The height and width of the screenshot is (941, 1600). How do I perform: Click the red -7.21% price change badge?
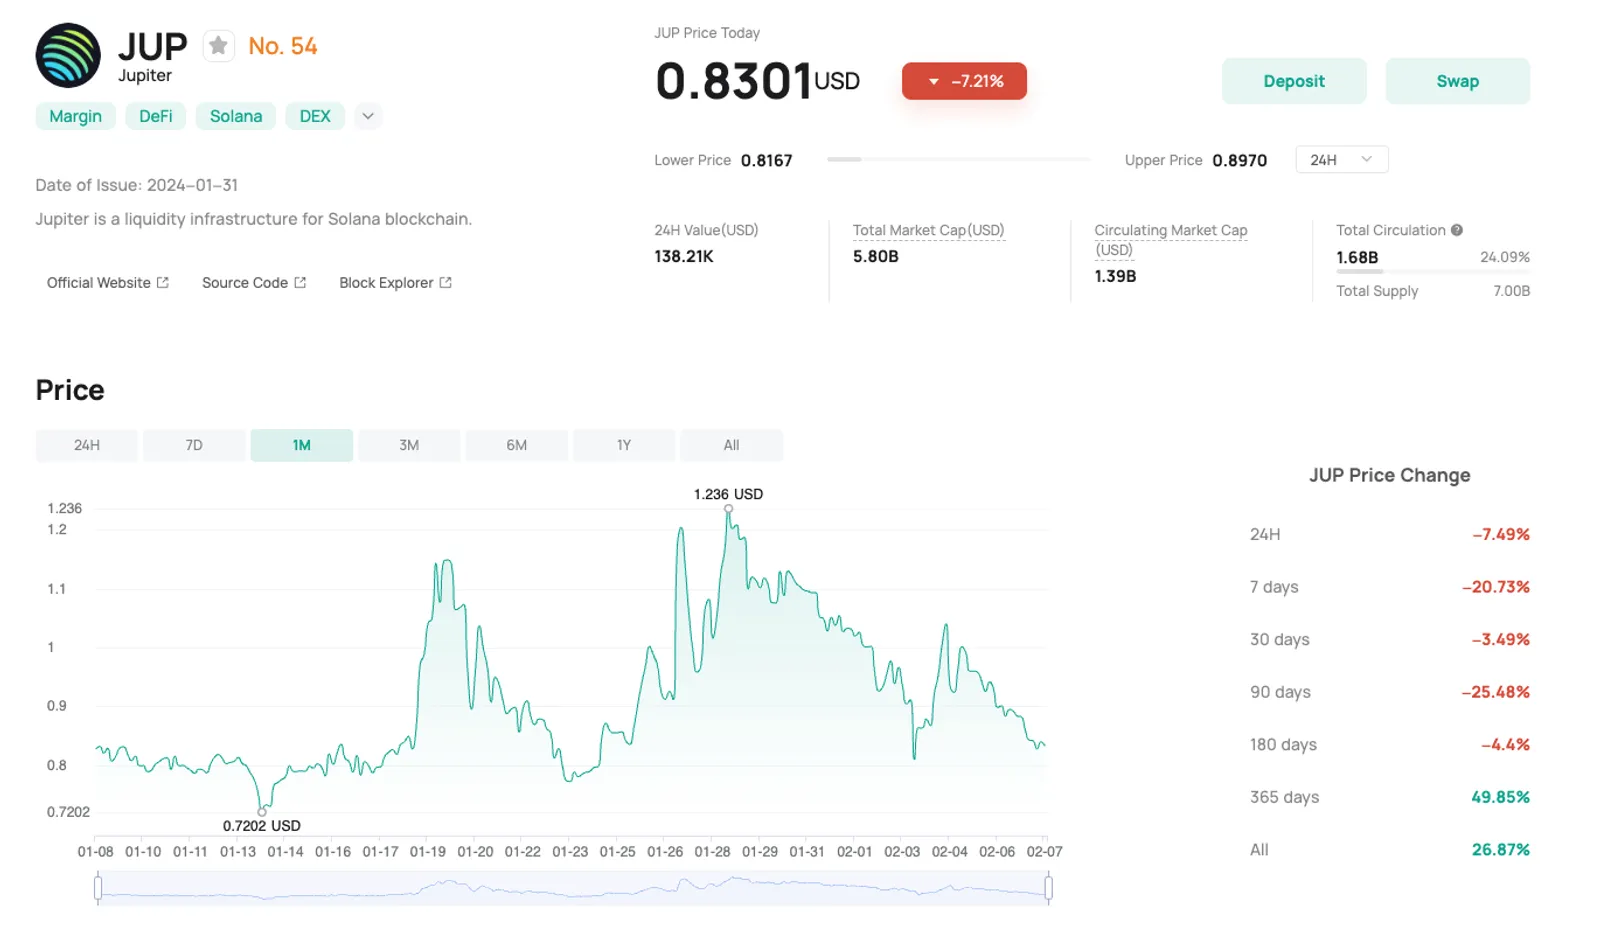click(x=964, y=81)
